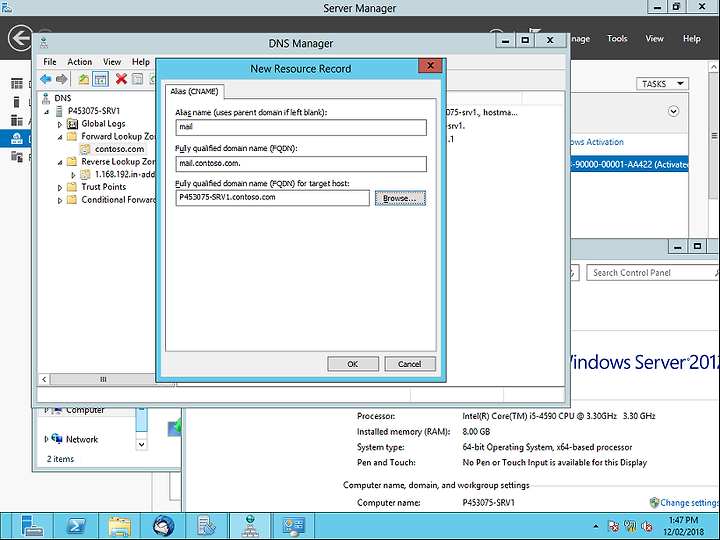Select Trust Points folder in DNS tree

103,187
